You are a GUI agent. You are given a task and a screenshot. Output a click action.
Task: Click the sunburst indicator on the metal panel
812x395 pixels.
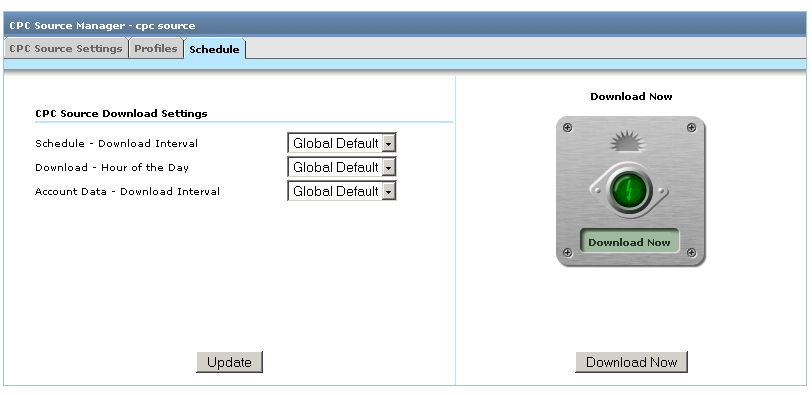click(628, 141)
